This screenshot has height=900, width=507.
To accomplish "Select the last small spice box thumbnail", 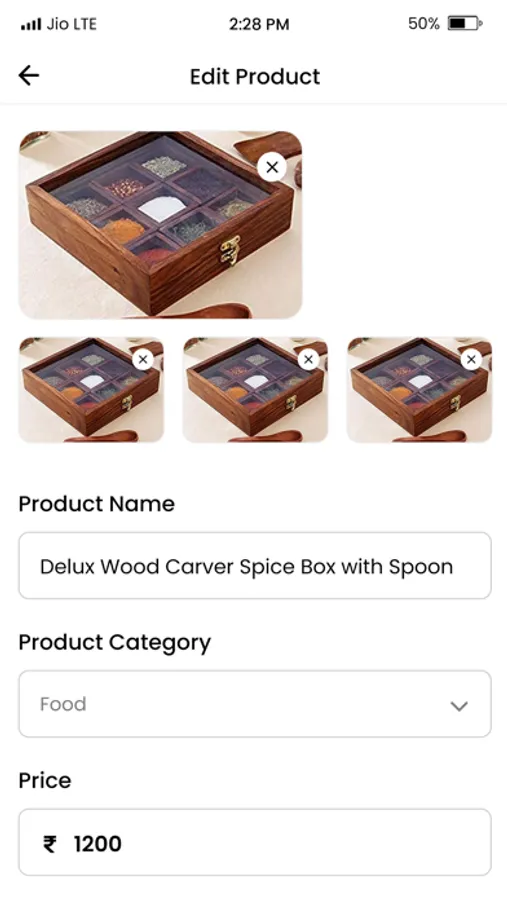I will pos(420,390).
